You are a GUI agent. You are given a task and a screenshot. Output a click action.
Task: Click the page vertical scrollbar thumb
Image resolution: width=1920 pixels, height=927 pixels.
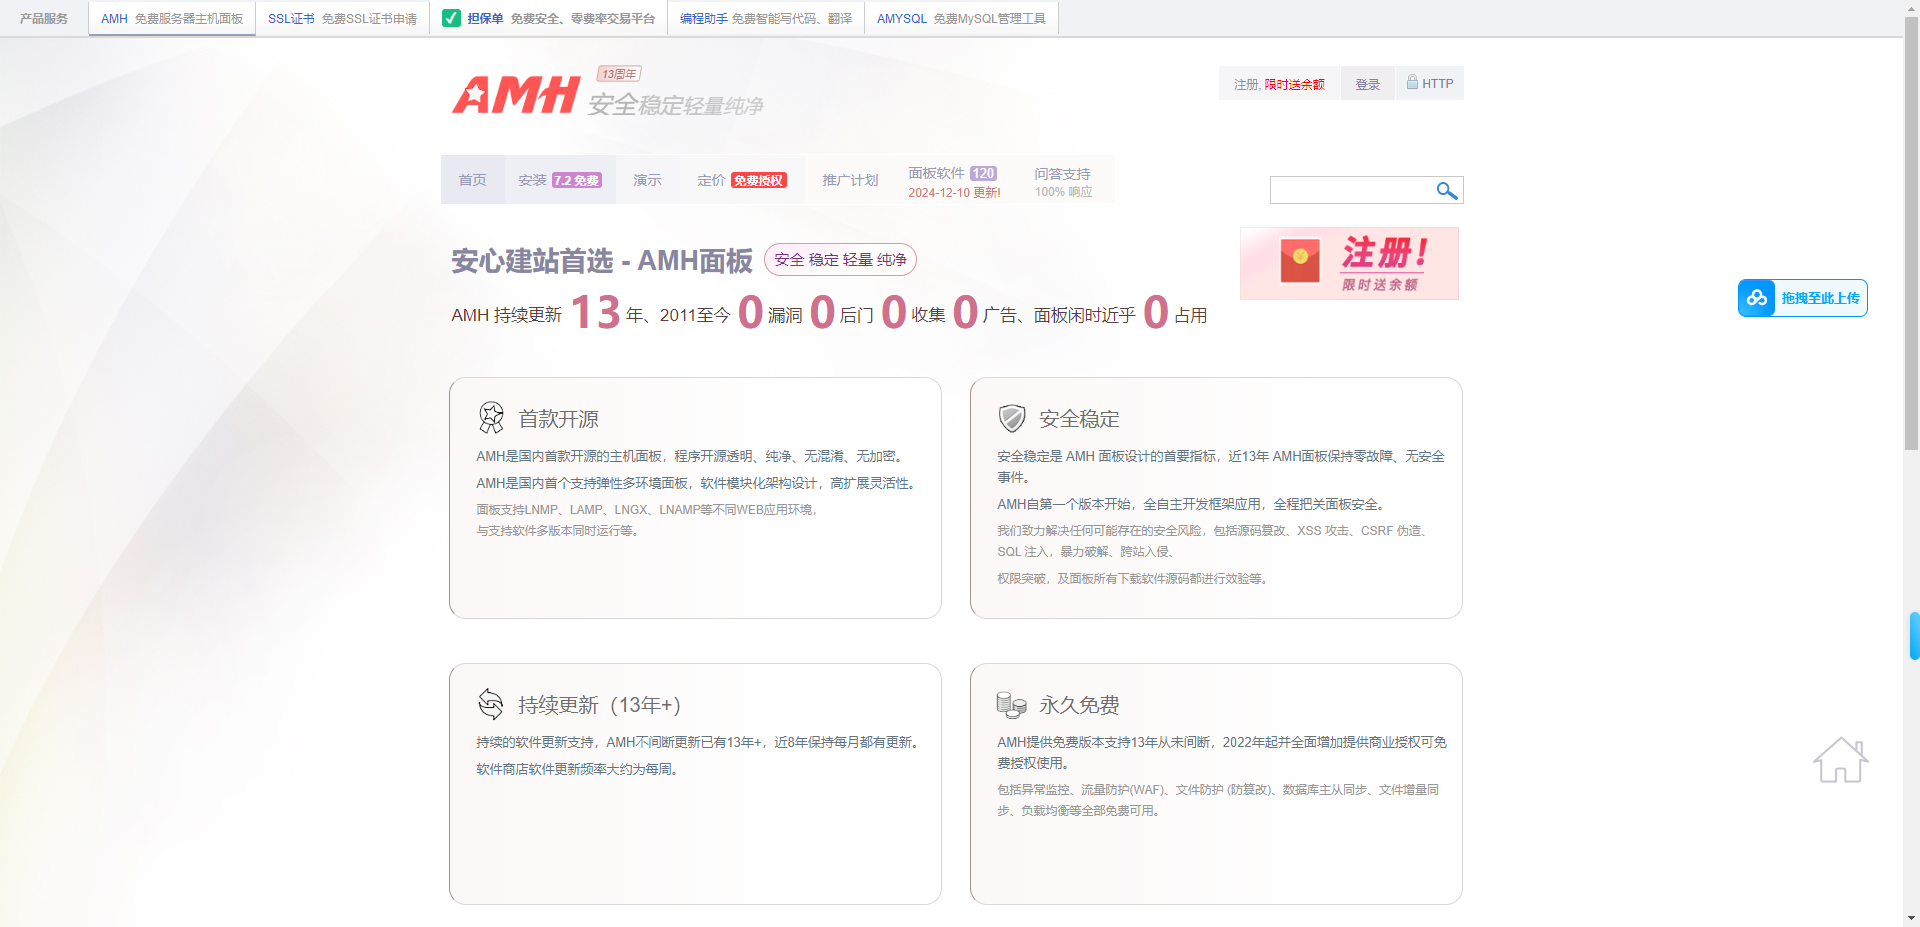click(1911, 232)
